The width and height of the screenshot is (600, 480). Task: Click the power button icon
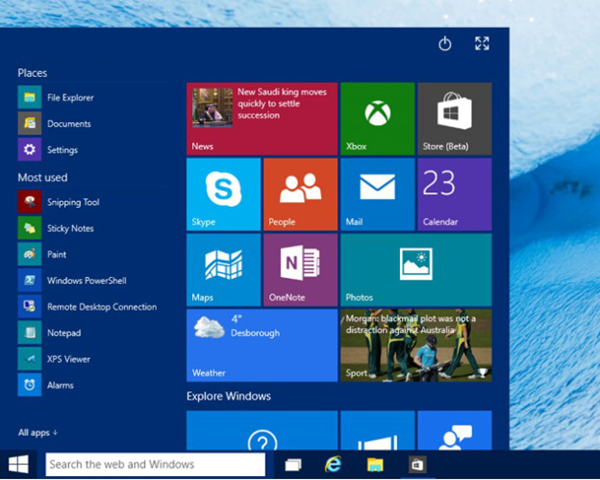446,44
